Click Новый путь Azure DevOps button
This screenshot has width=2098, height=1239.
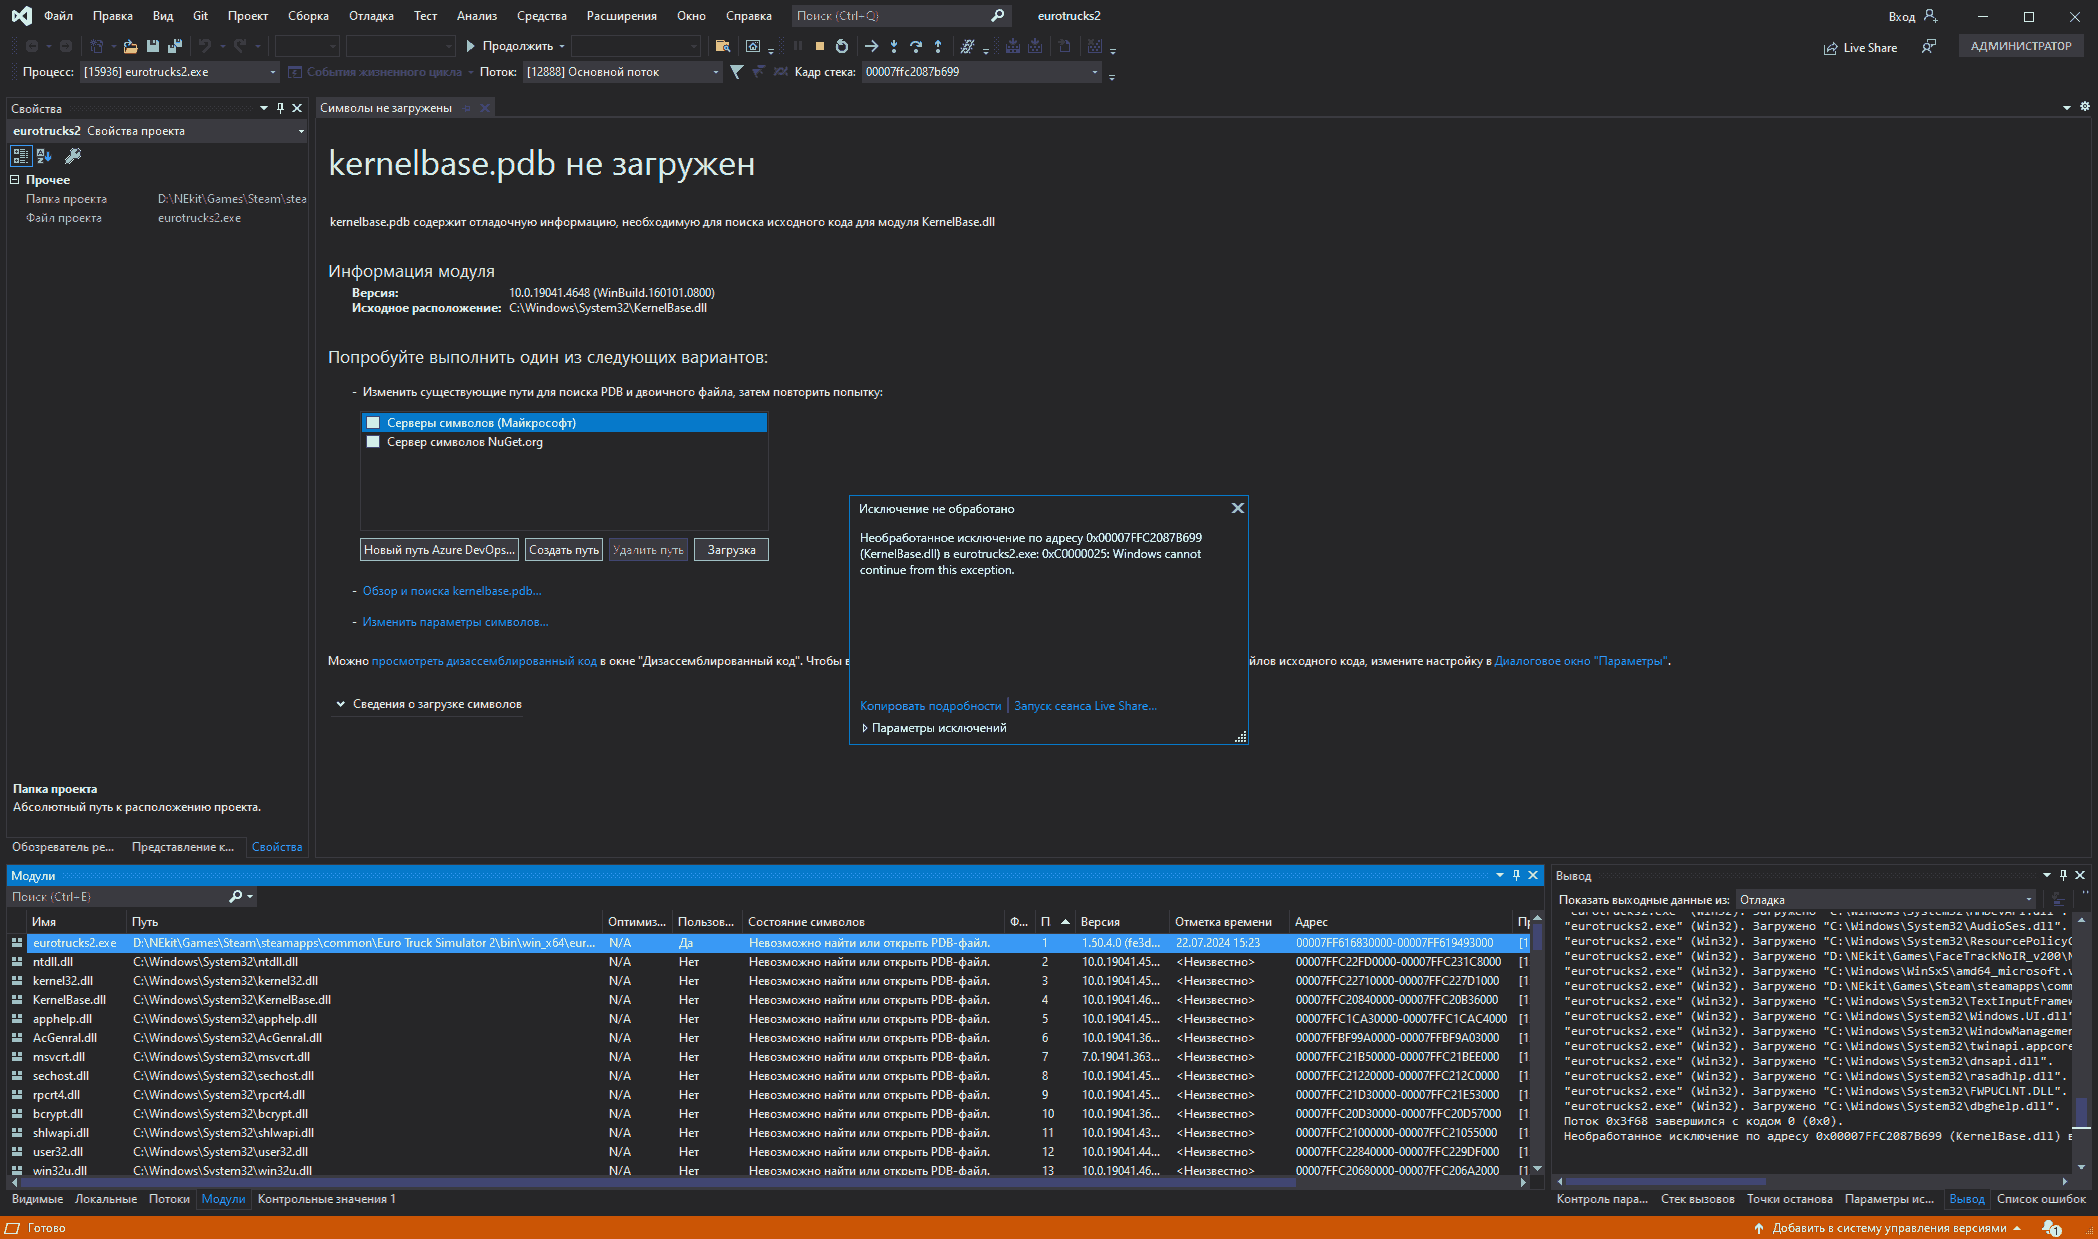click(439, 550)
